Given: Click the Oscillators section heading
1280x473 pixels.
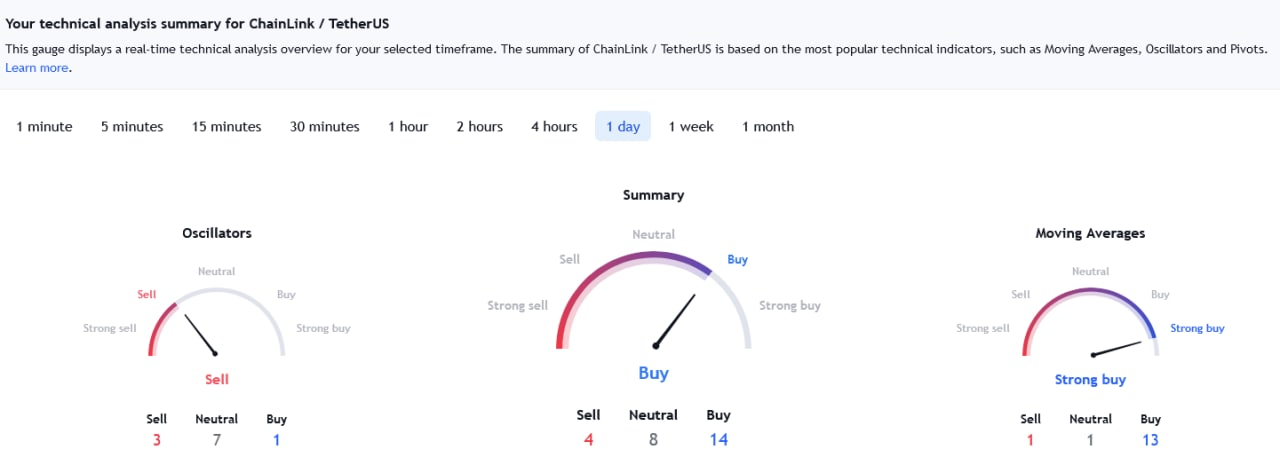Looking at the screenshot, I should (217, 233).
